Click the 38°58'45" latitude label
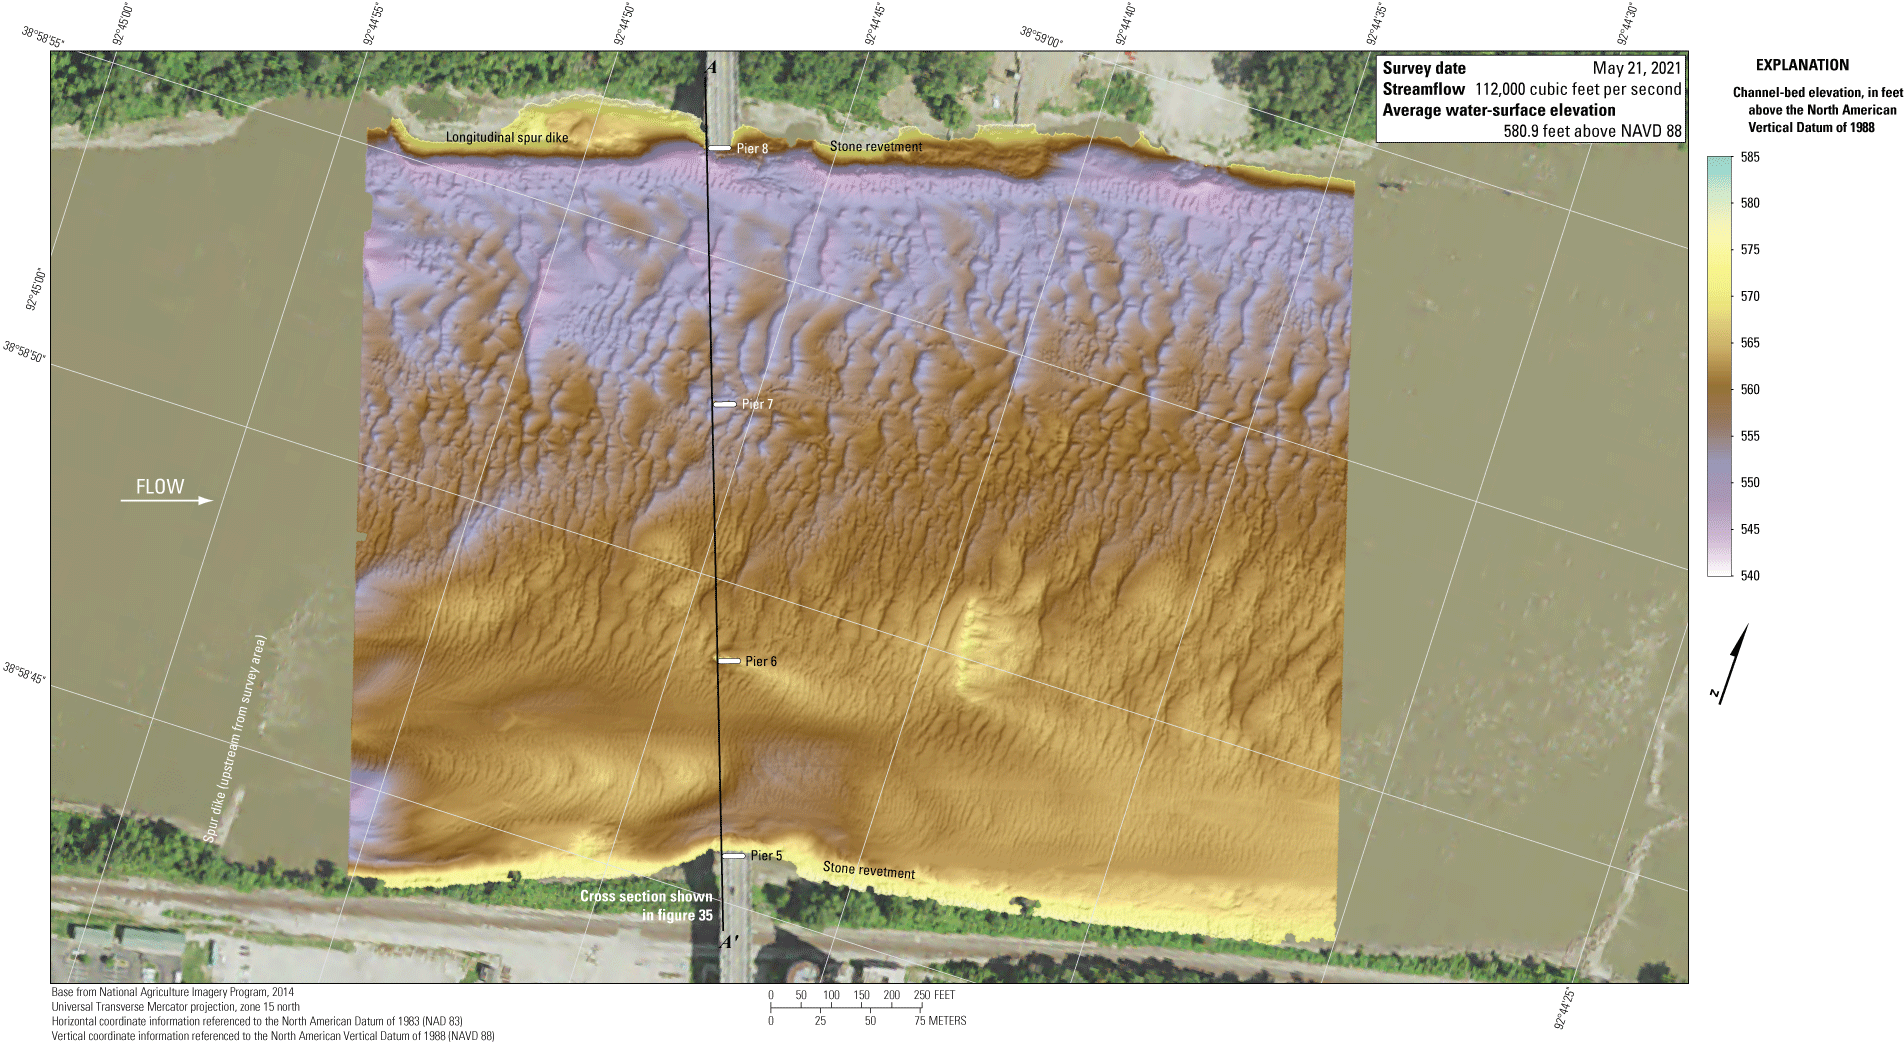This screenshot has width=1904, height=1043. [x=24, y=673]
